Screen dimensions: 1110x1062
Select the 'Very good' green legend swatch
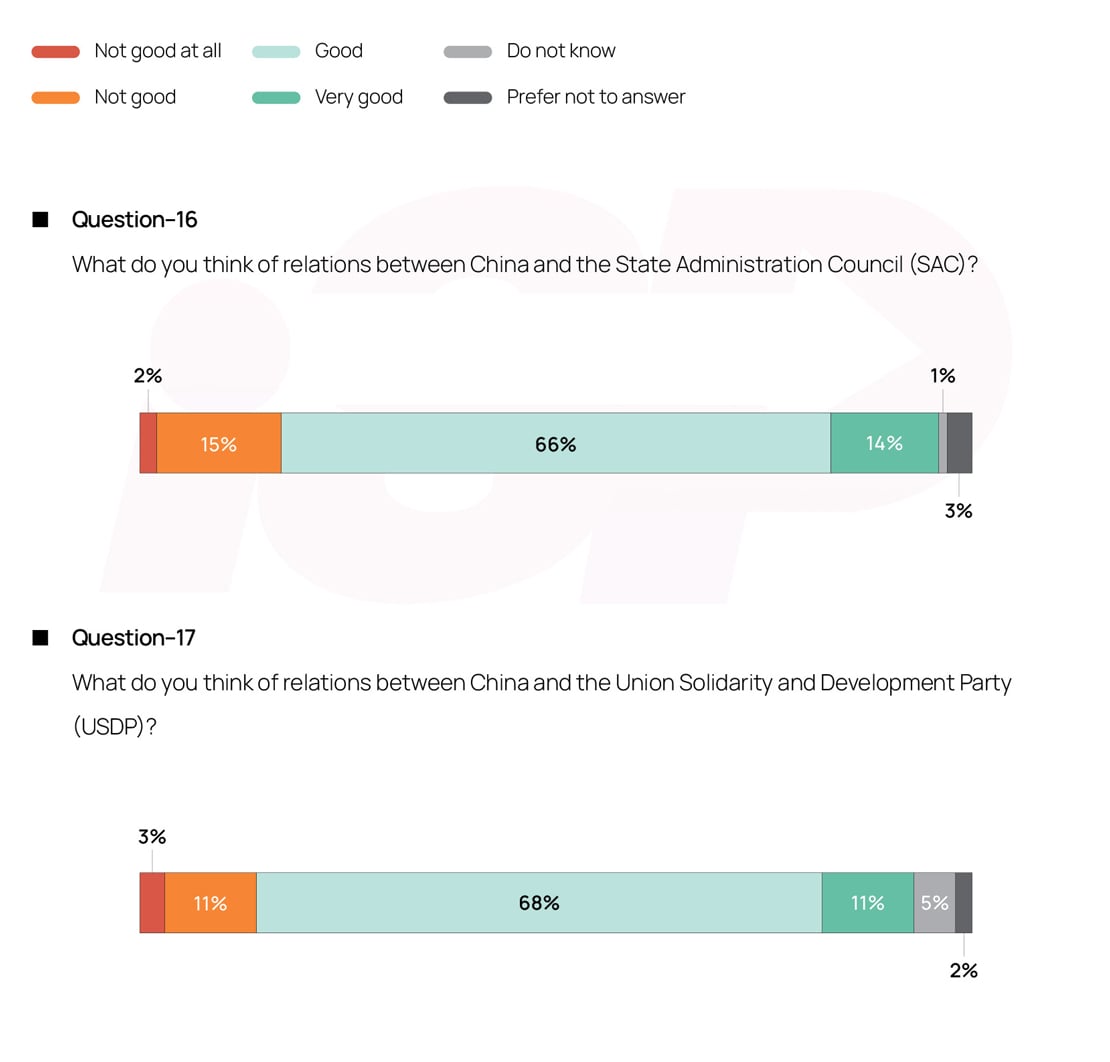(x=276, y=97)
